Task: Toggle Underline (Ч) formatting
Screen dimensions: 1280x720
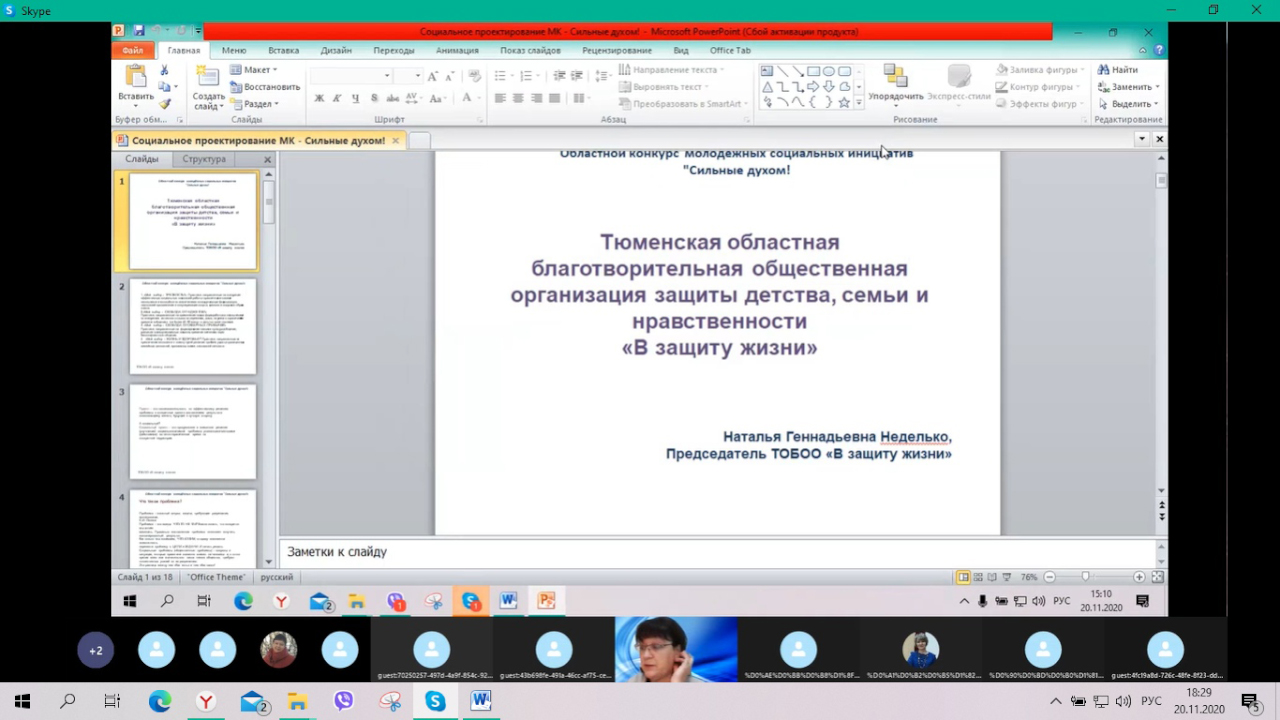Action: (x=355, y=98)
